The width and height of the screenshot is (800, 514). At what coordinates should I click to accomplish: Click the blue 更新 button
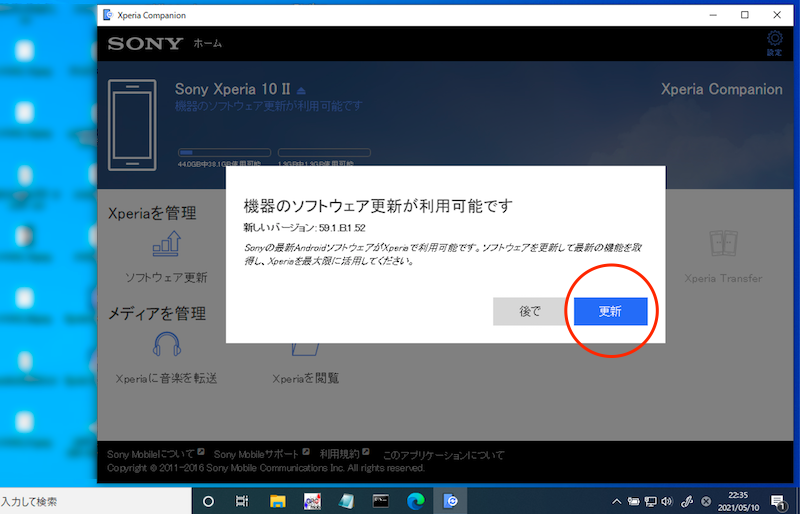[610, 311]
